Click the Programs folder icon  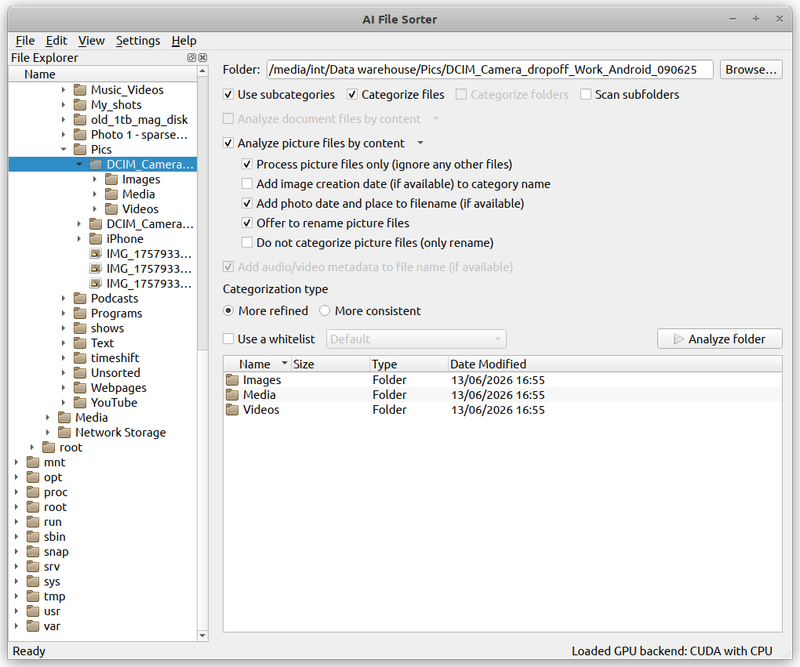[80, 313]
